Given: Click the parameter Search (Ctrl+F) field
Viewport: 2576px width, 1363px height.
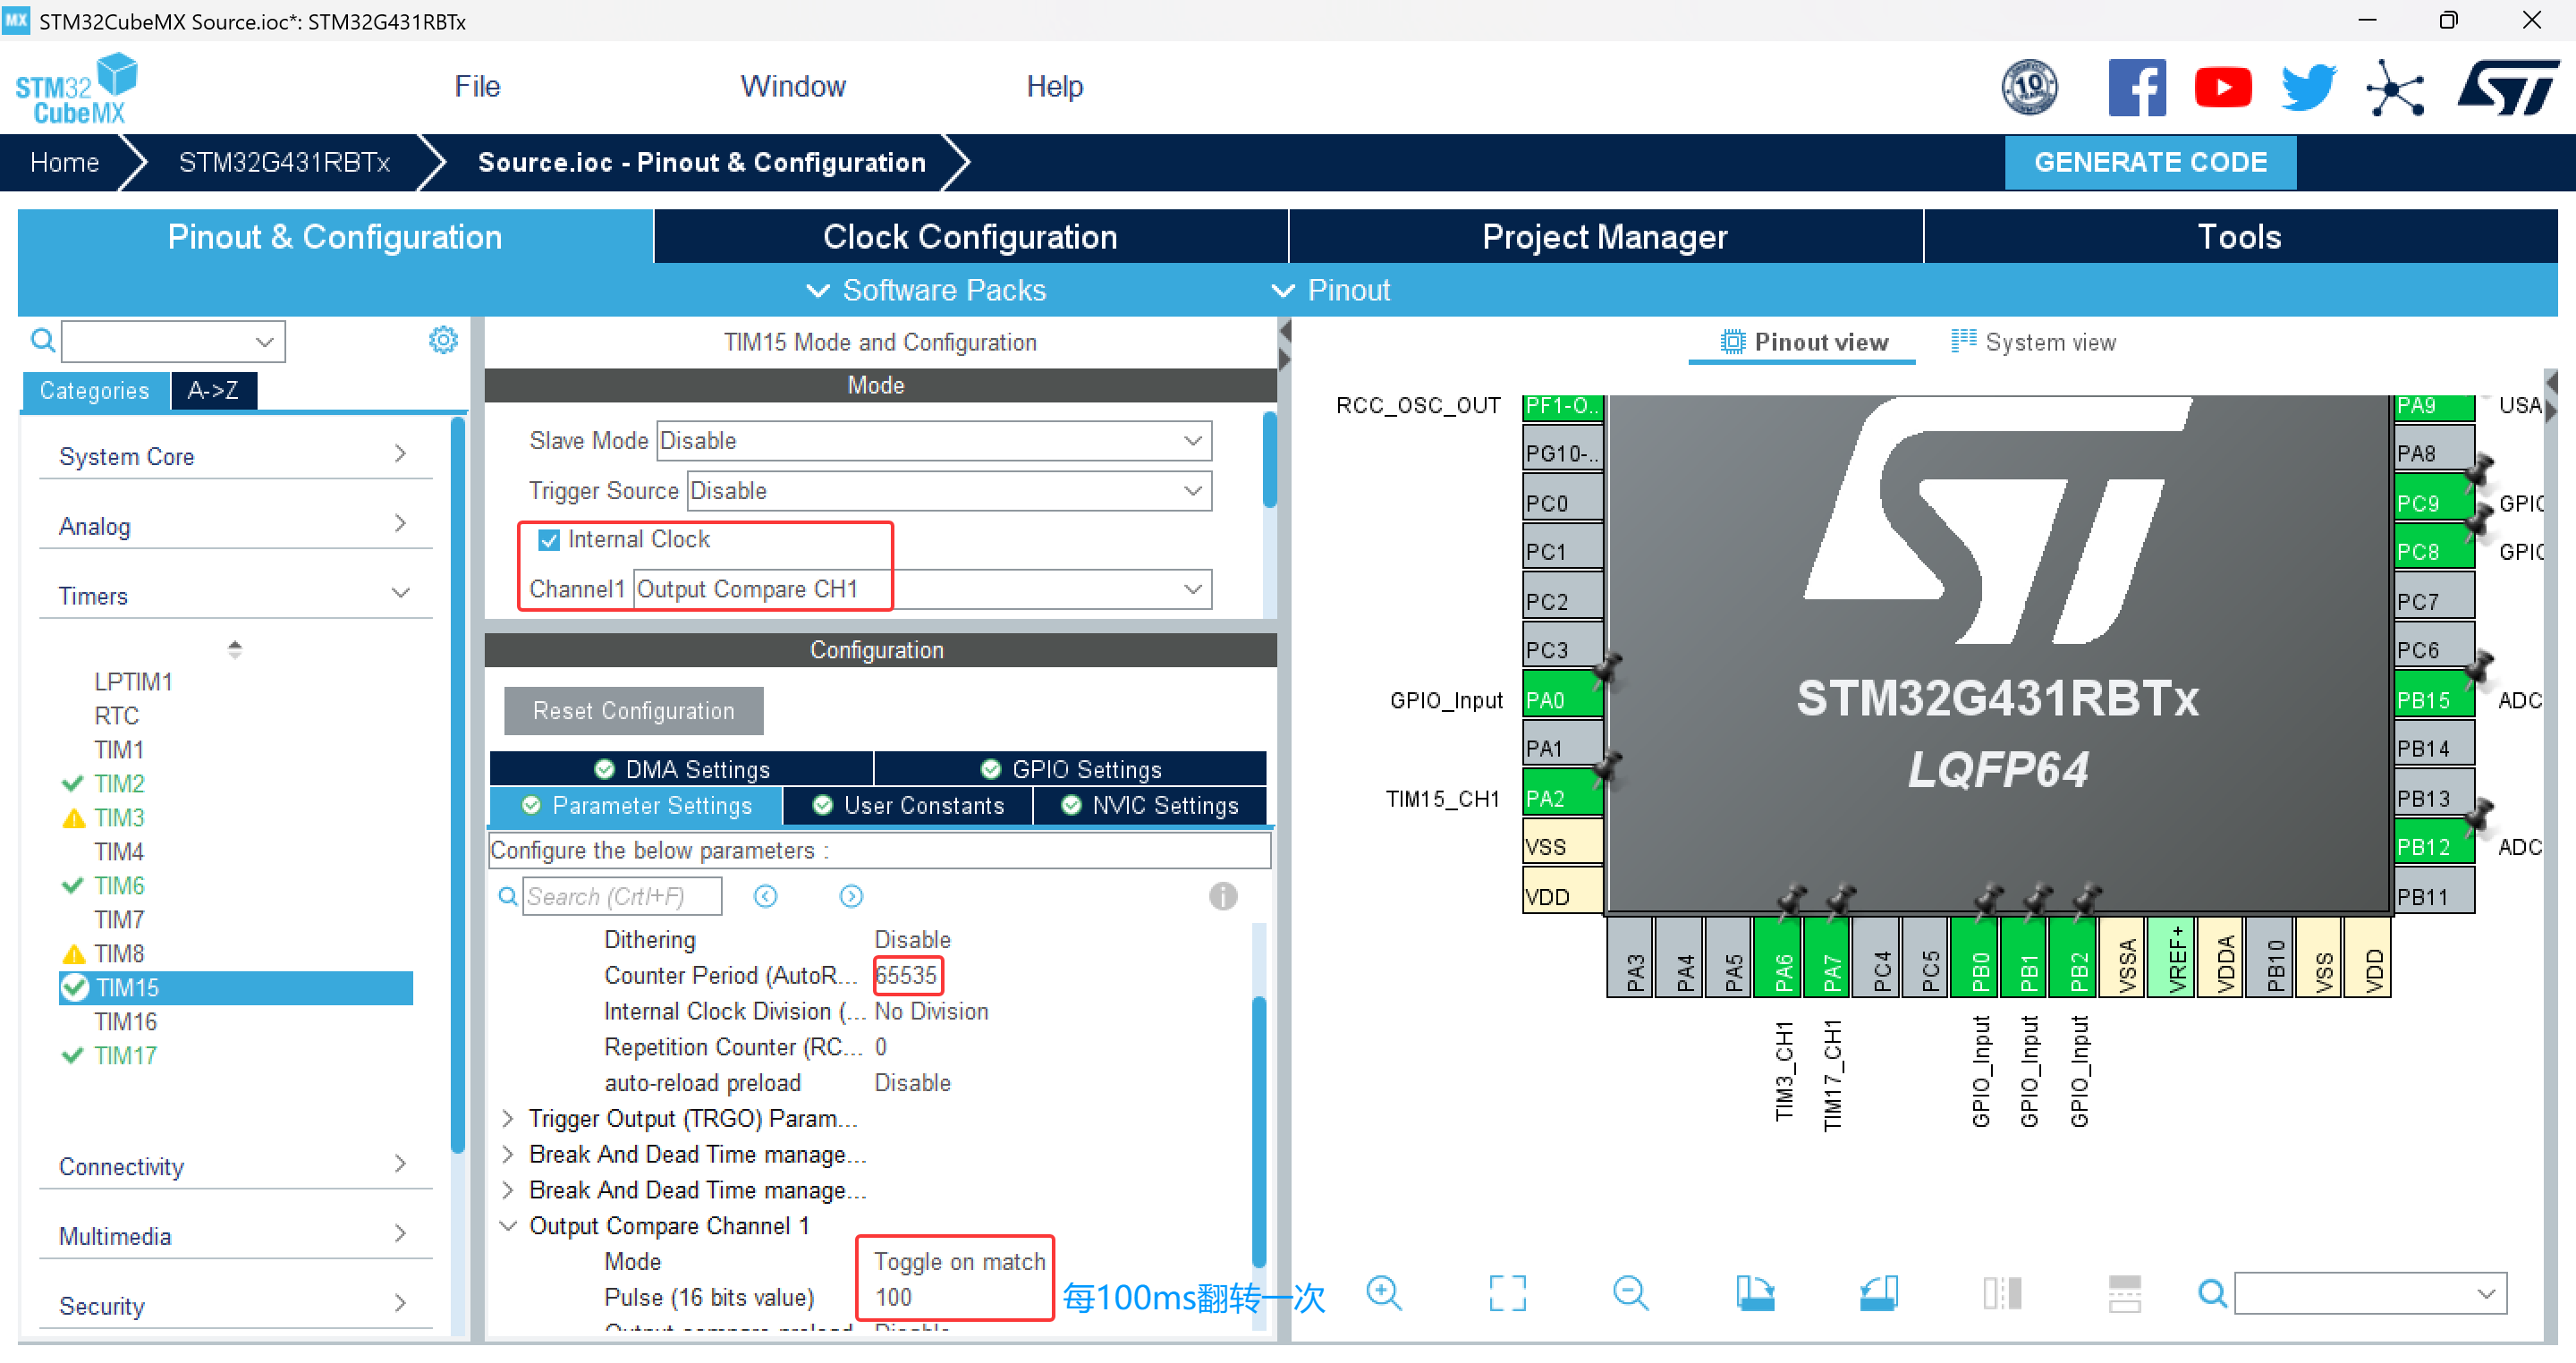Looking at the screenshot, I should click(621, 897).
